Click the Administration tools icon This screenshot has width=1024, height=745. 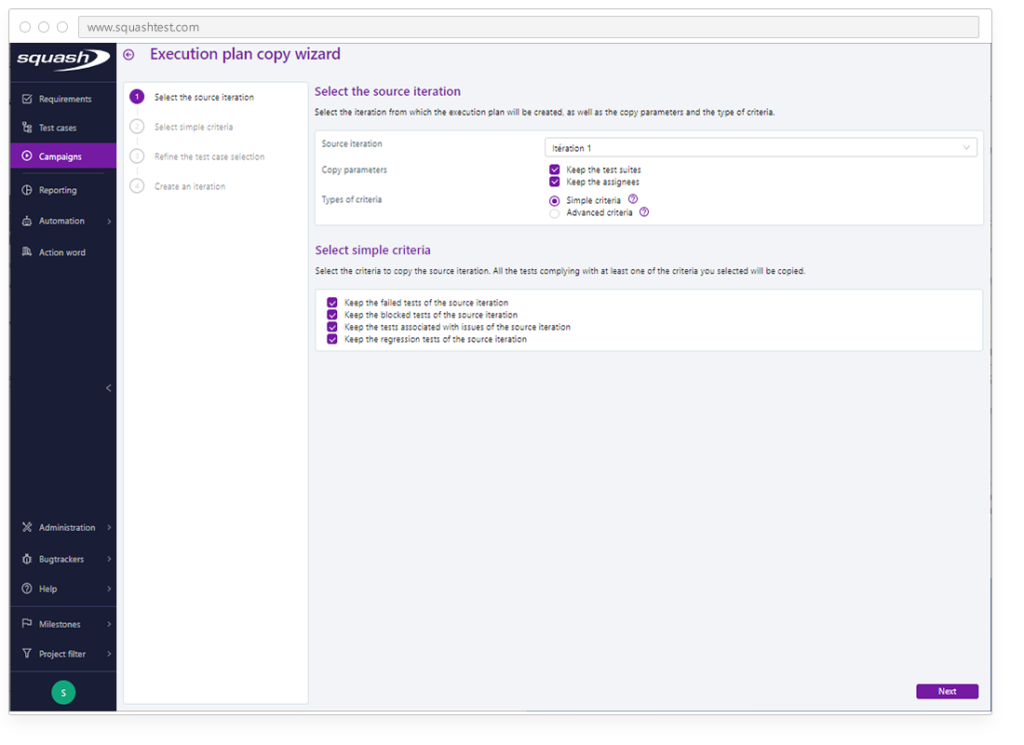[x=27, y=527]
